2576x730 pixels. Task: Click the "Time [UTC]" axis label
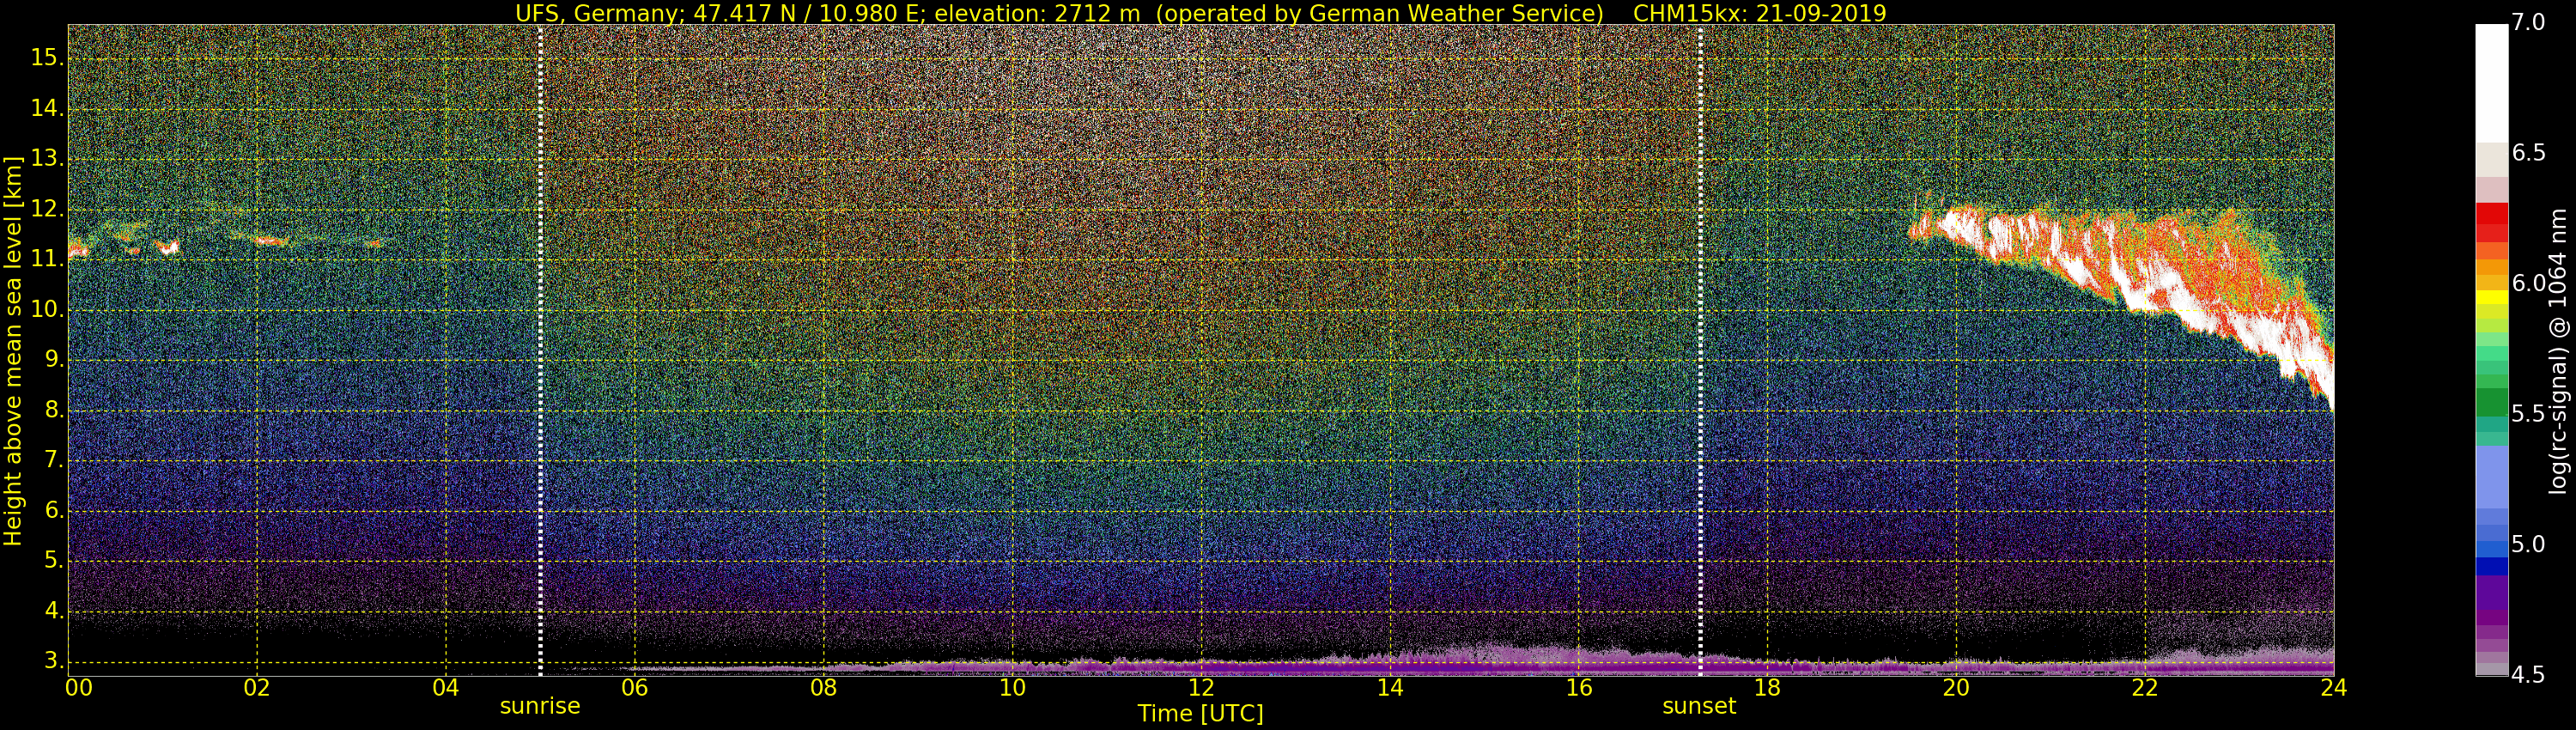1200,714
